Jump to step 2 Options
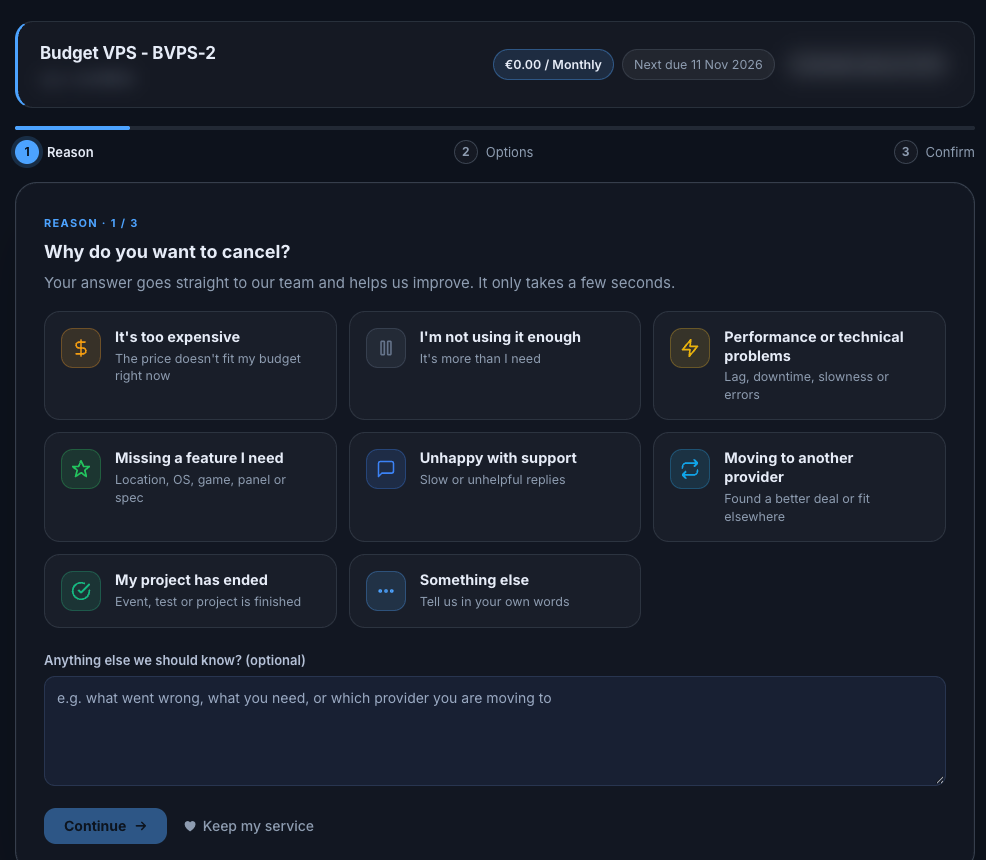This screenshot has height=860, width=986. pos(494,152)
